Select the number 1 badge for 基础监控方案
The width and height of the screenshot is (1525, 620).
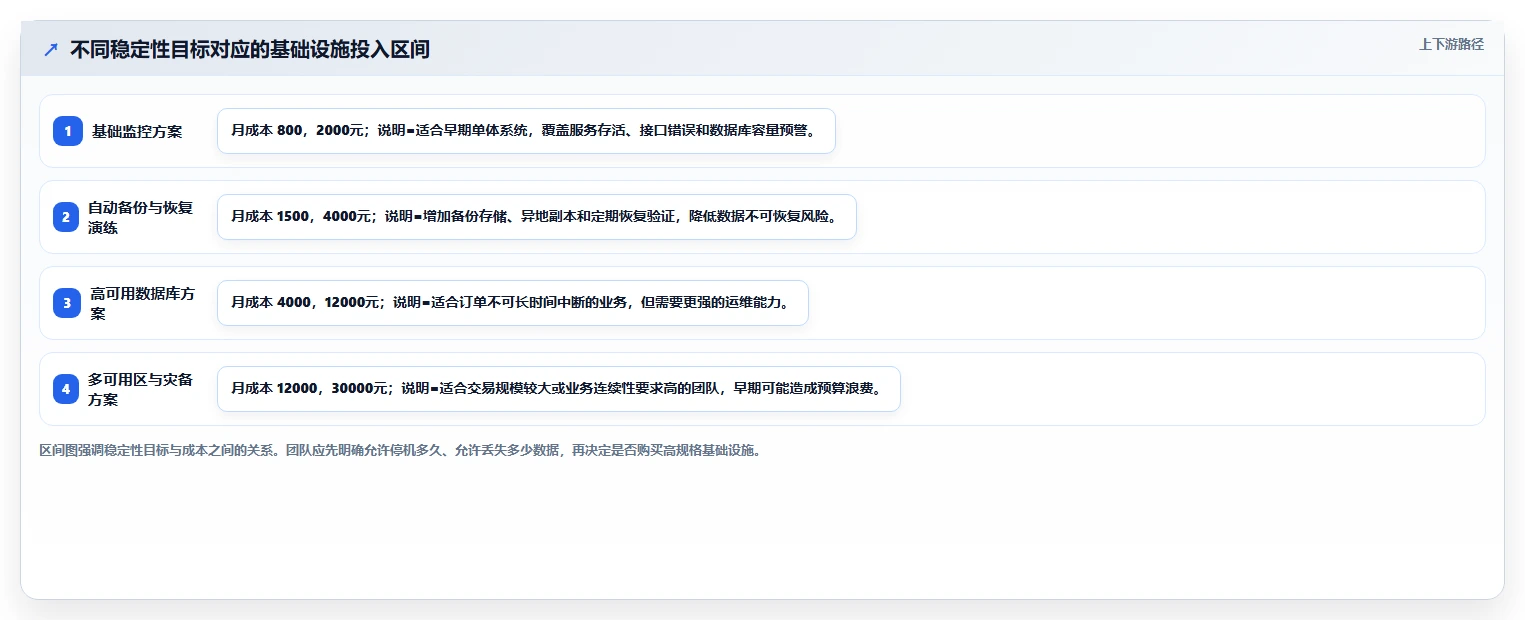point(68,131)
